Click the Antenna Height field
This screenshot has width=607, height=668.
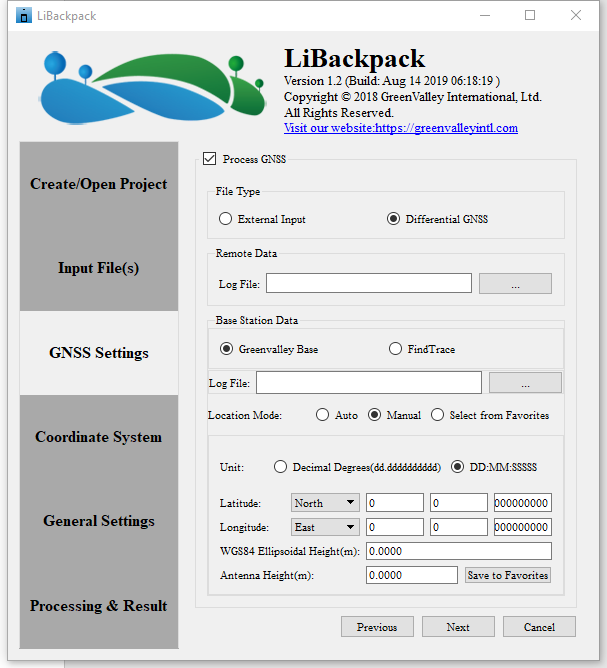click(412, 575)
